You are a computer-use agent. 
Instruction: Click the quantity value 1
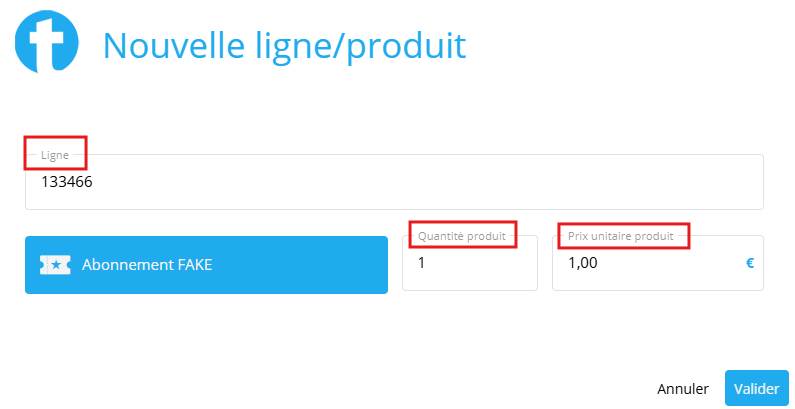pyautogui.click(x=421, y=263)
